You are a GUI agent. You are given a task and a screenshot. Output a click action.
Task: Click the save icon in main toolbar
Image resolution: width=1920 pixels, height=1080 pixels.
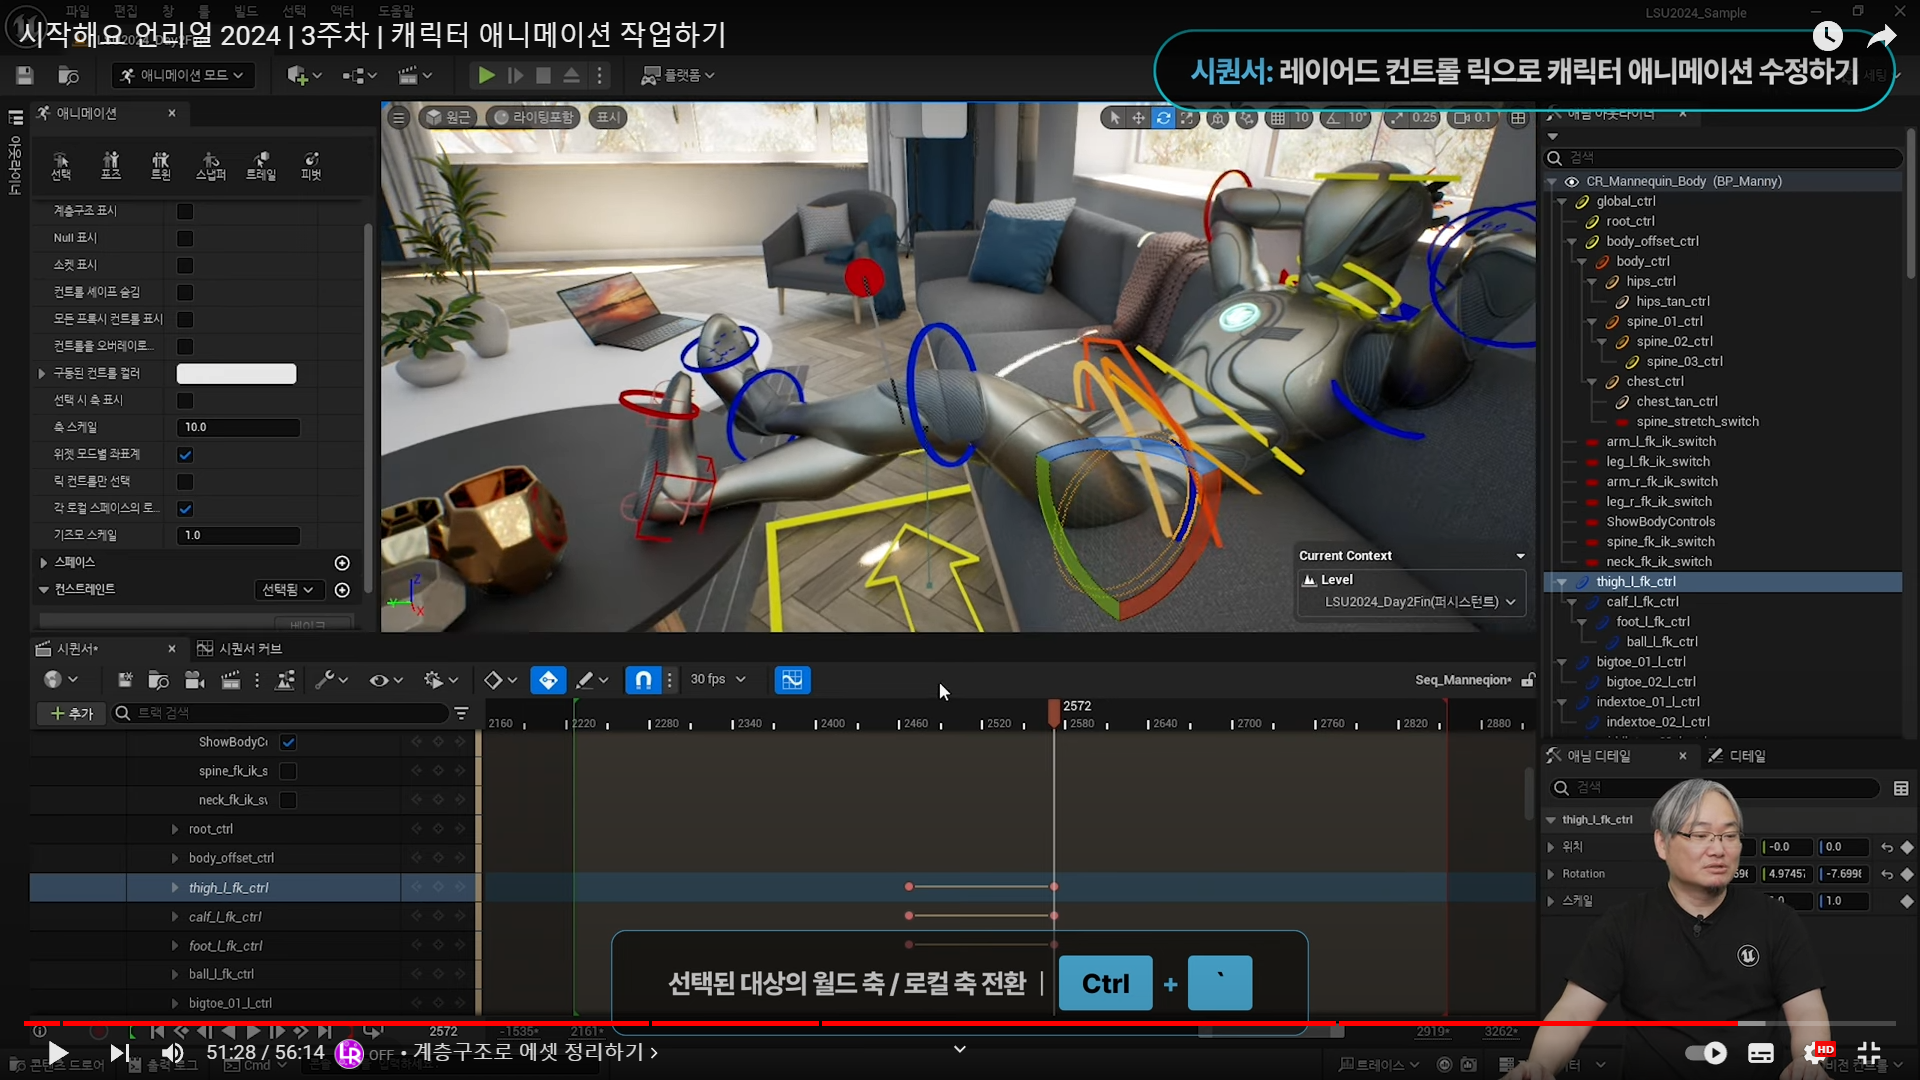click(x=25, y=75)
